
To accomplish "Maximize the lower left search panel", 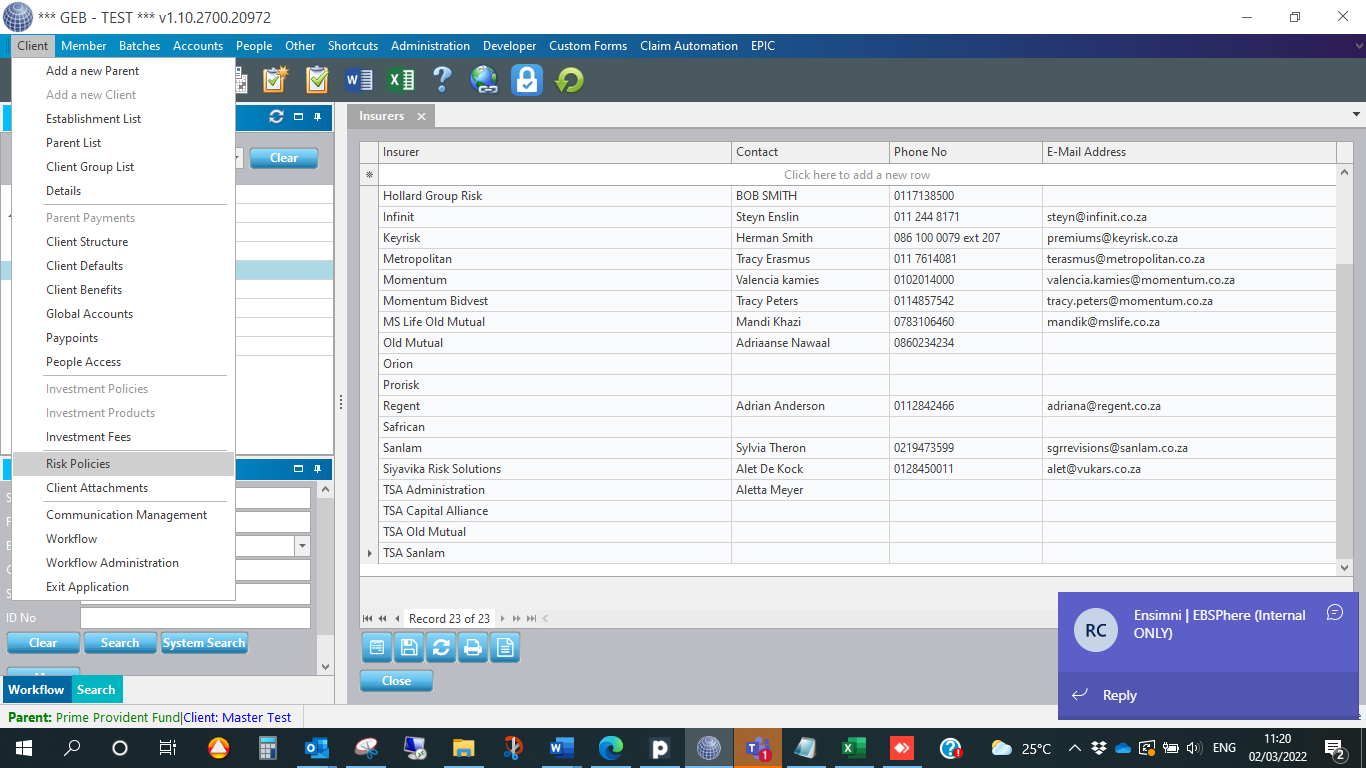I will [x=298, y=469].
